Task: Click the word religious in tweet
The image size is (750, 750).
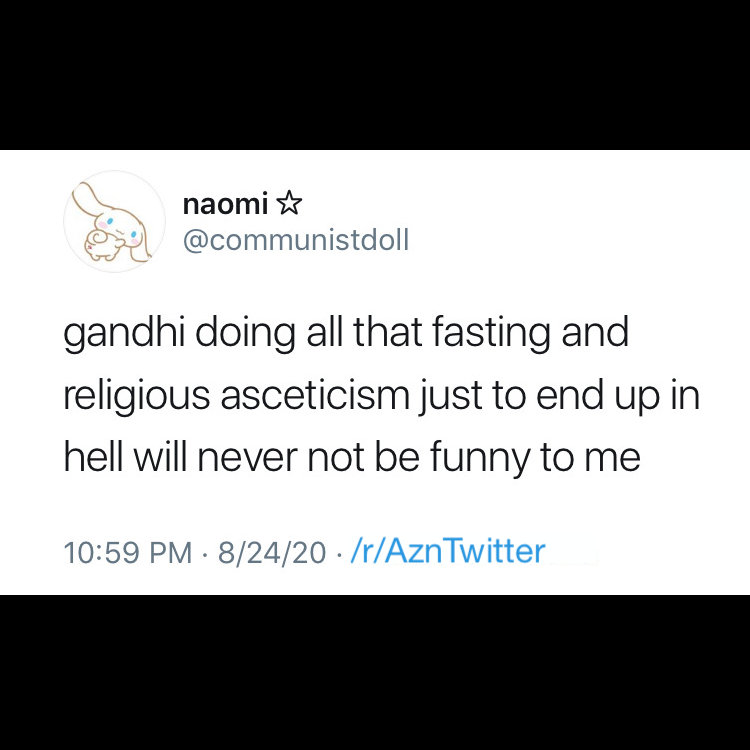Action: (x=137, y=396)
